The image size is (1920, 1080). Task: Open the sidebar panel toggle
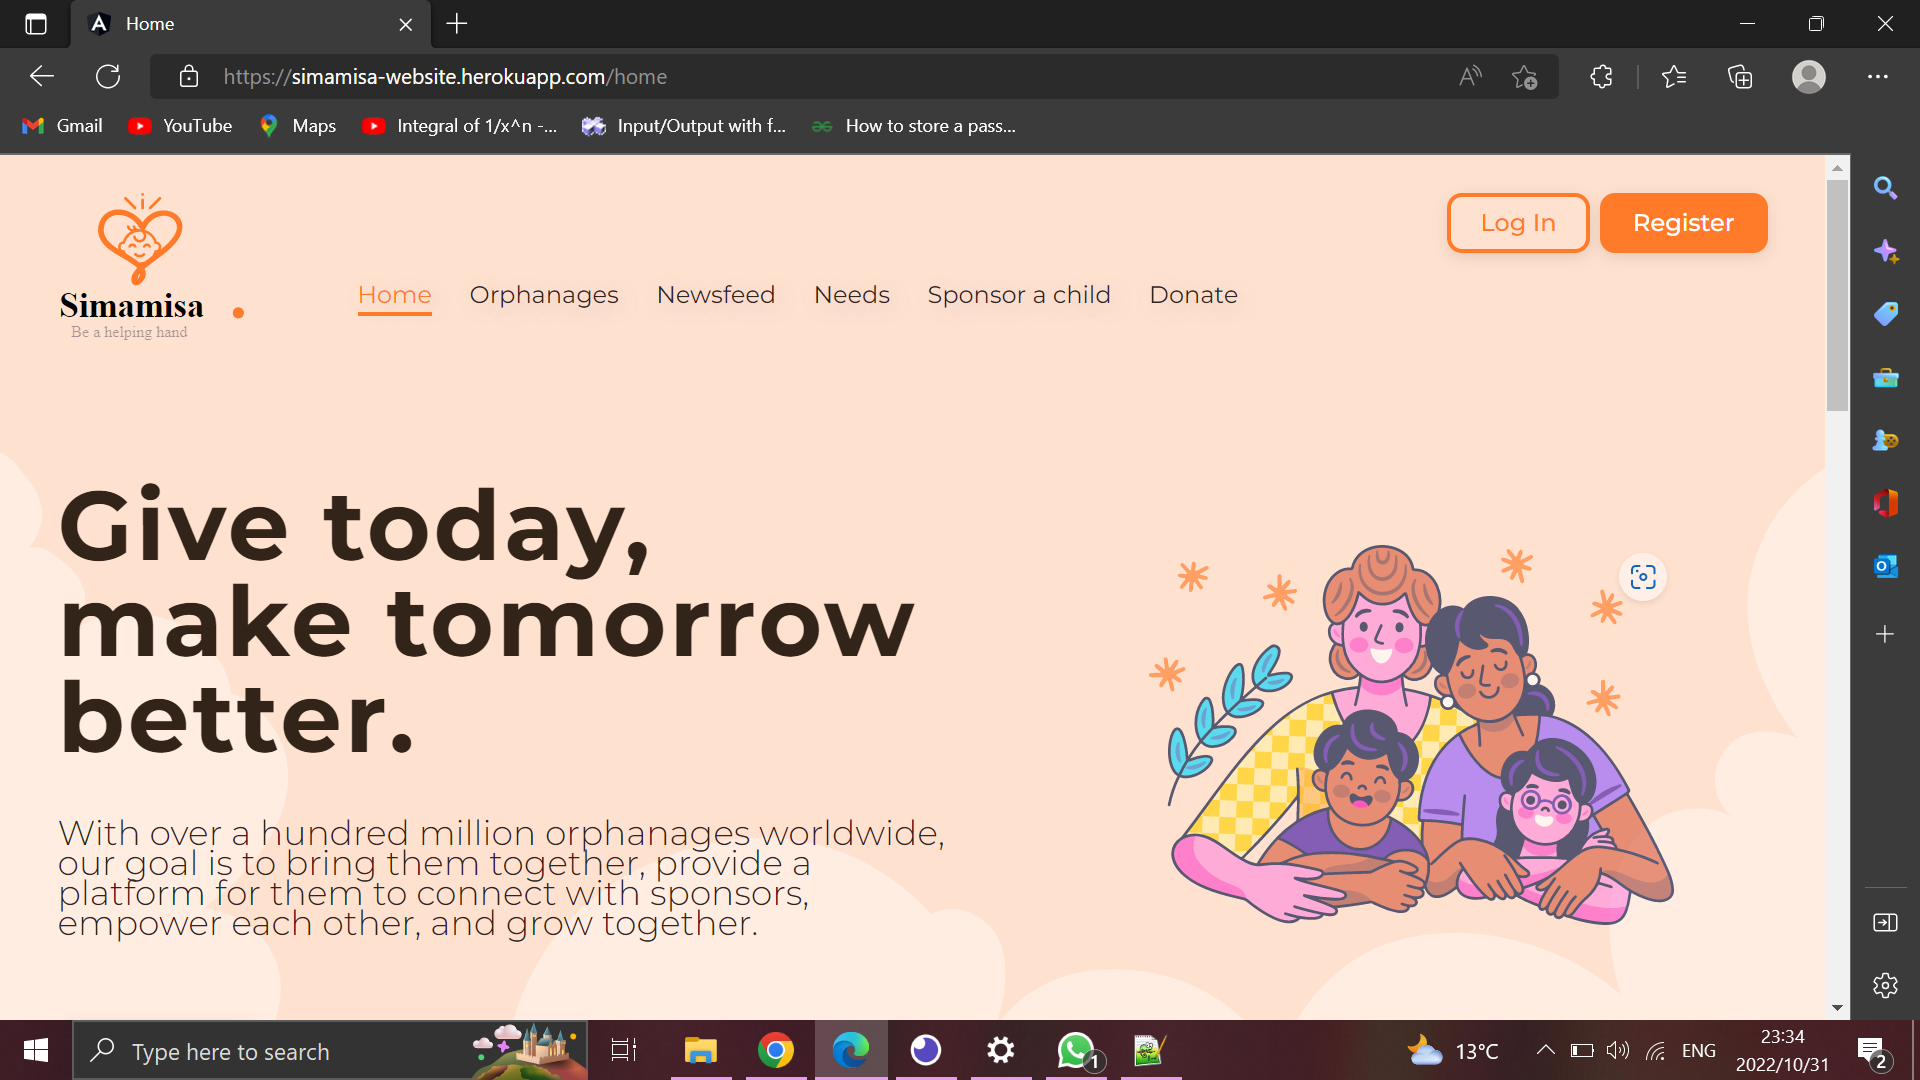pyautogui.click(x=1886, y=922)
